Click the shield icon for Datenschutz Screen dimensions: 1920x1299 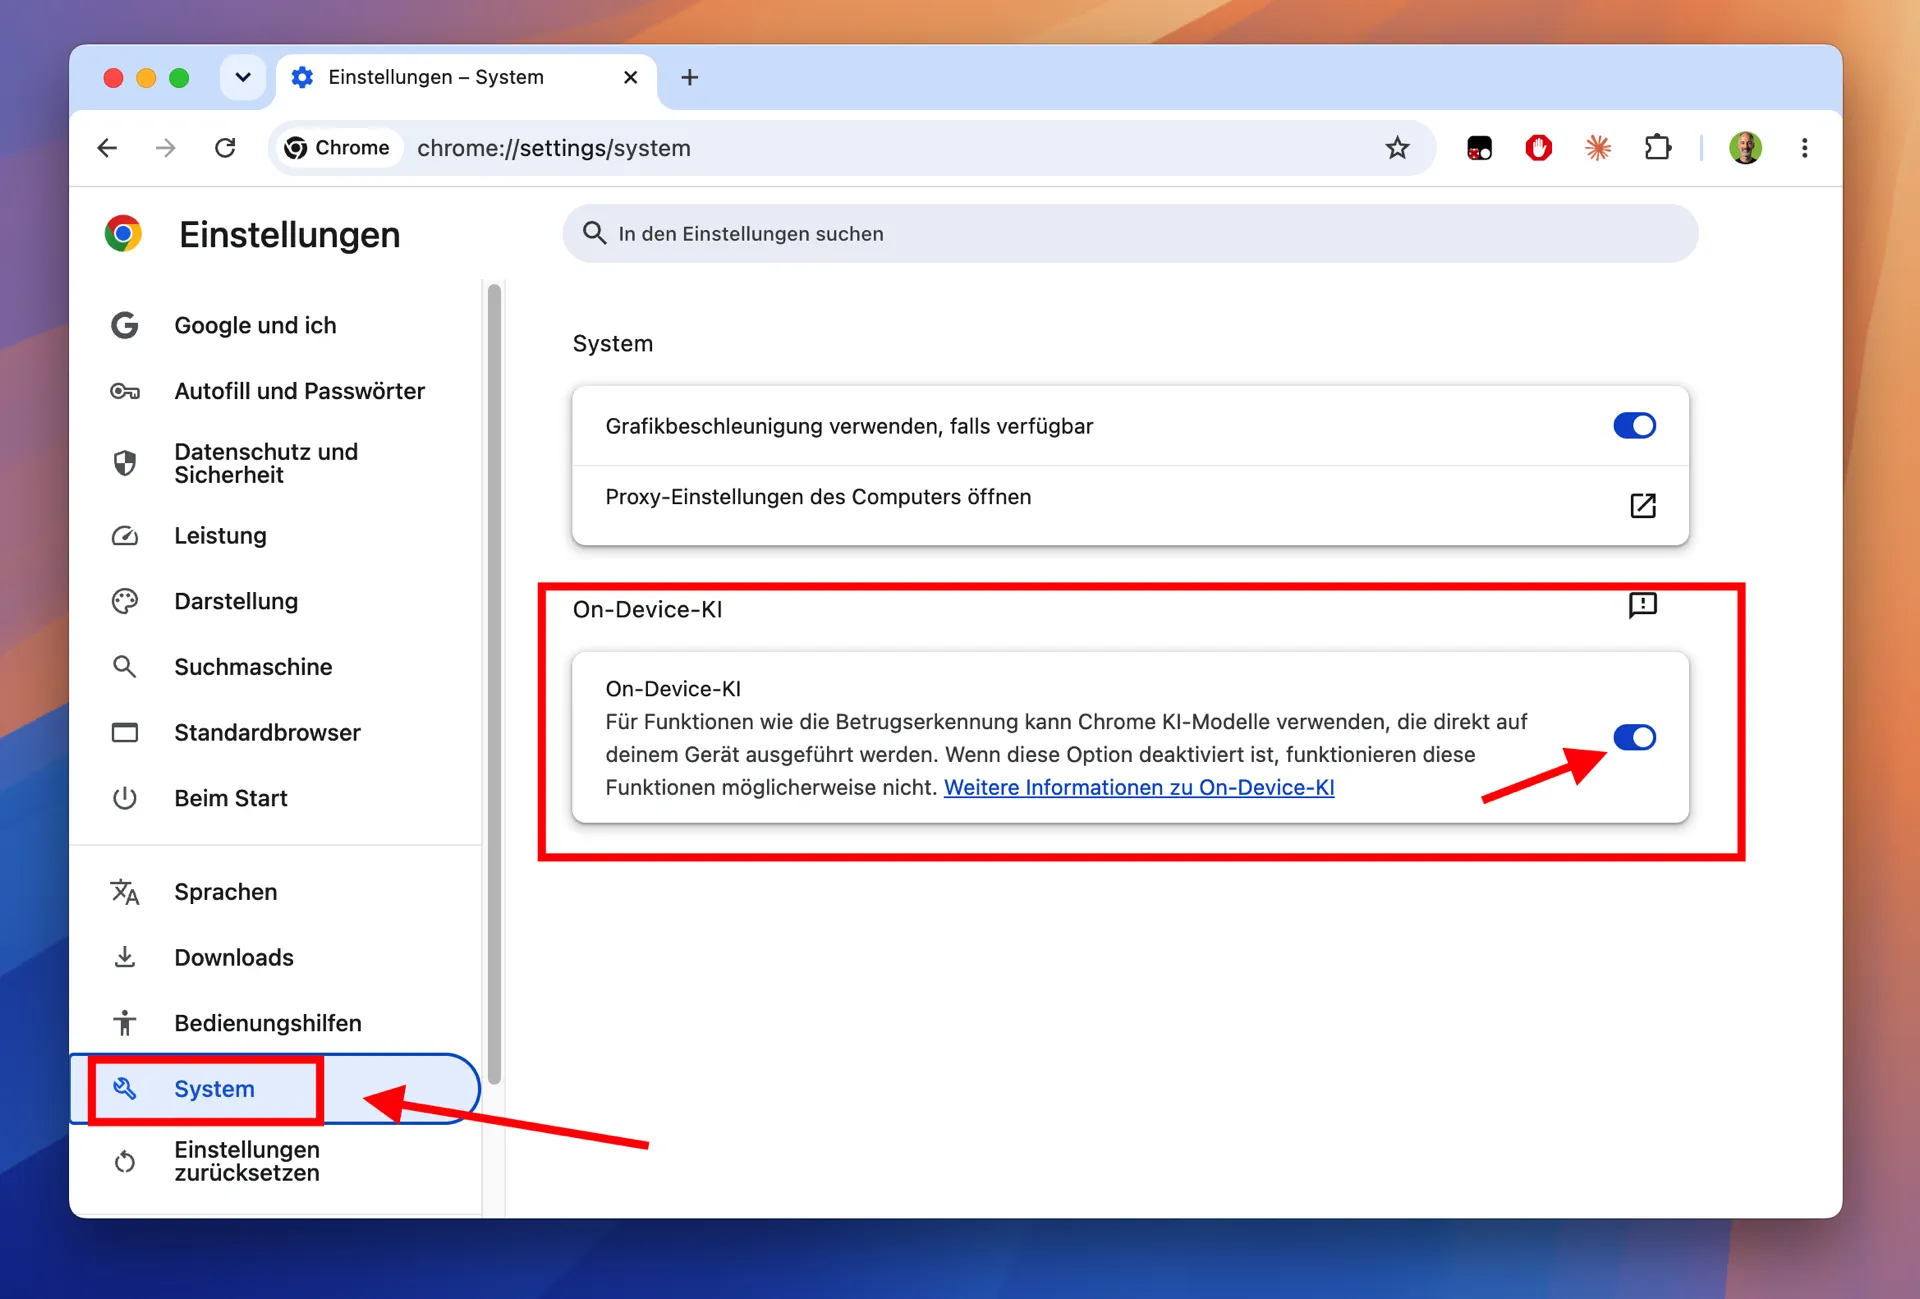[x=125, y=463]
